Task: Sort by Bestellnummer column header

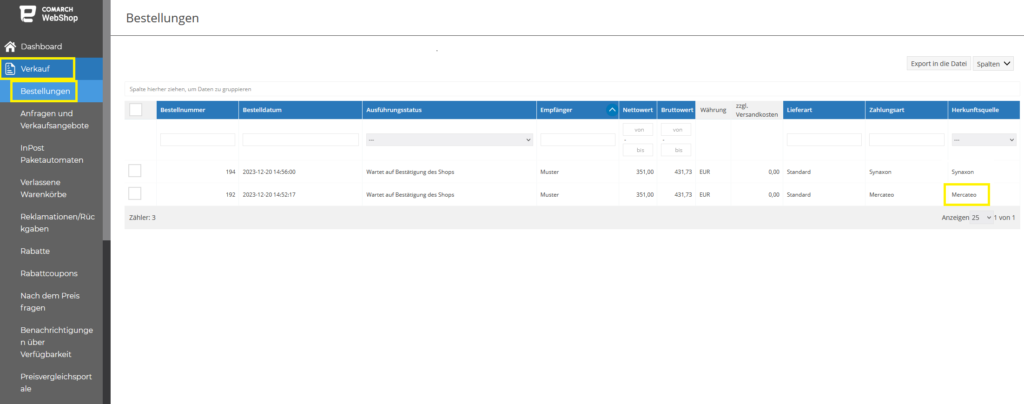Action: point(197,110)
